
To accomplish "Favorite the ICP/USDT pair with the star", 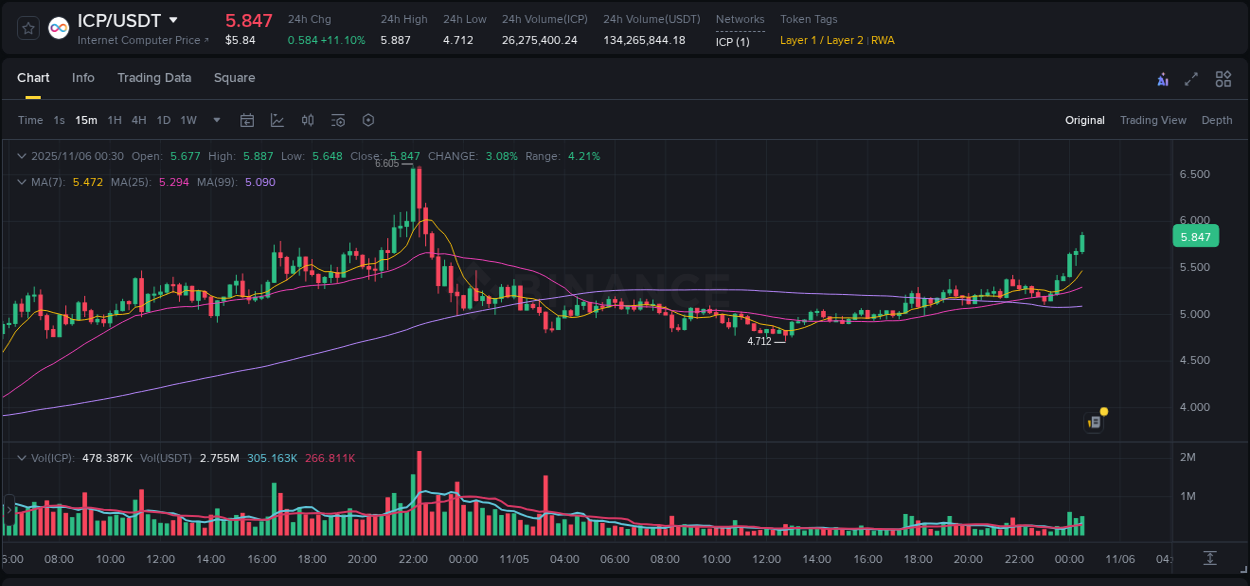I will point(27,27).
